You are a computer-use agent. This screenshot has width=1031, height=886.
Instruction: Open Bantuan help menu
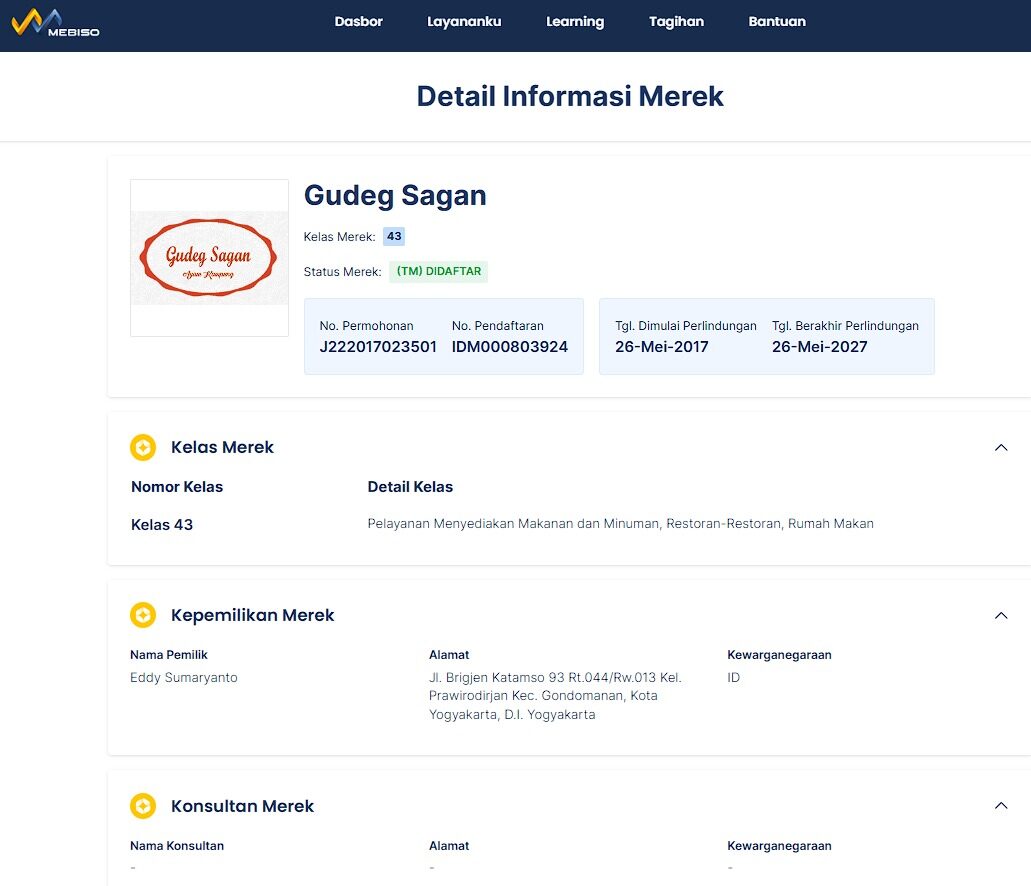[777, 22]
